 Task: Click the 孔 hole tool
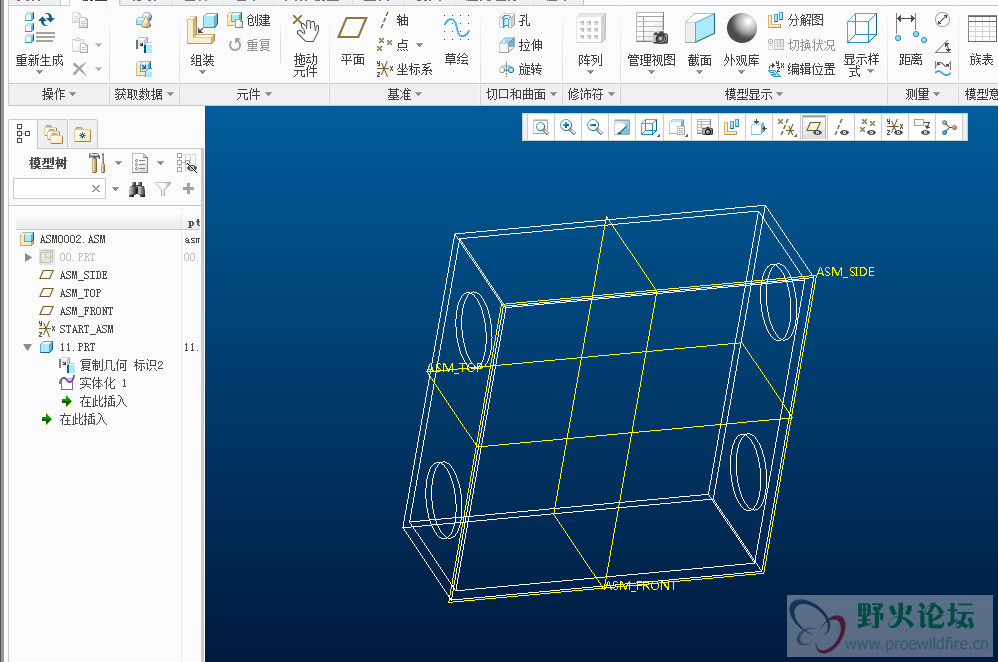point(515,20)
